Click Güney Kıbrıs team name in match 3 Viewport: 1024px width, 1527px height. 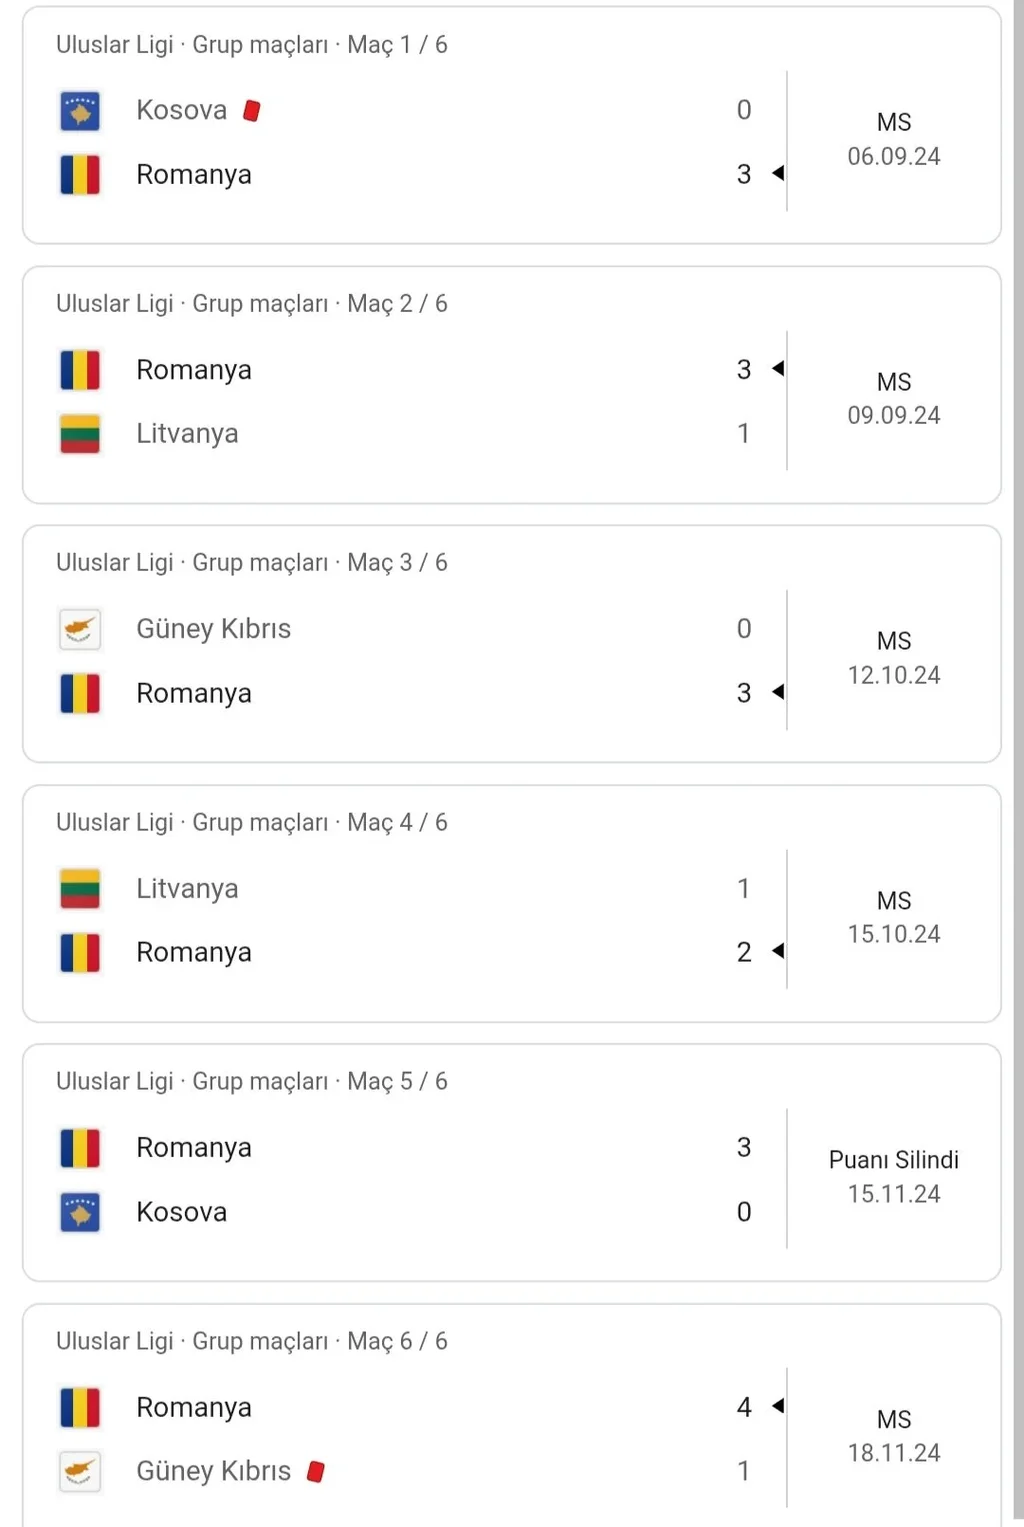tap(214, 629)
